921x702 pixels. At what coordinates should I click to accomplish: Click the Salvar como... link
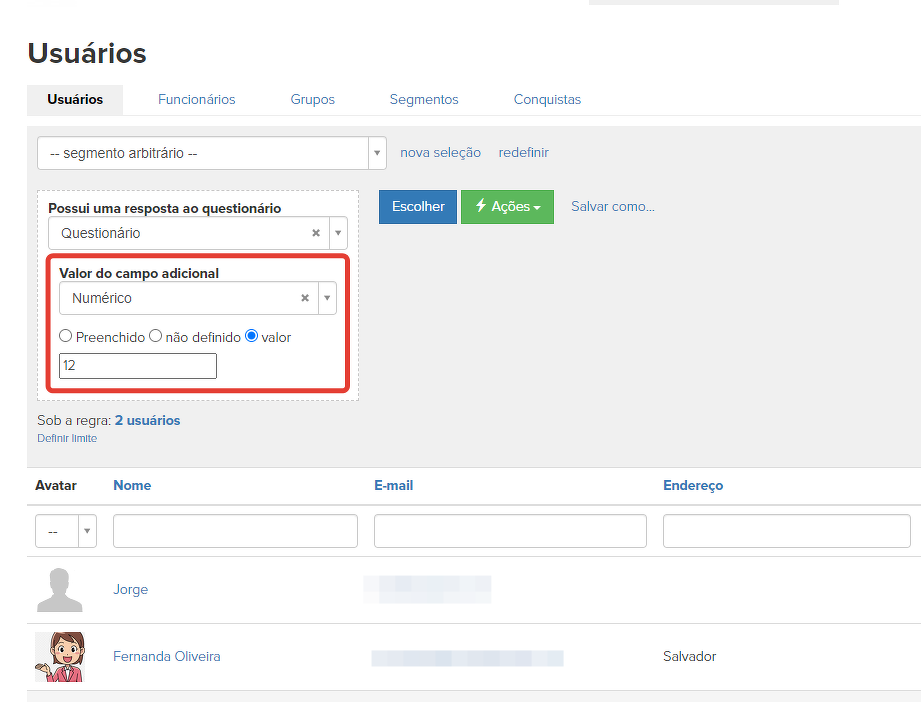[x=612, y=206]
